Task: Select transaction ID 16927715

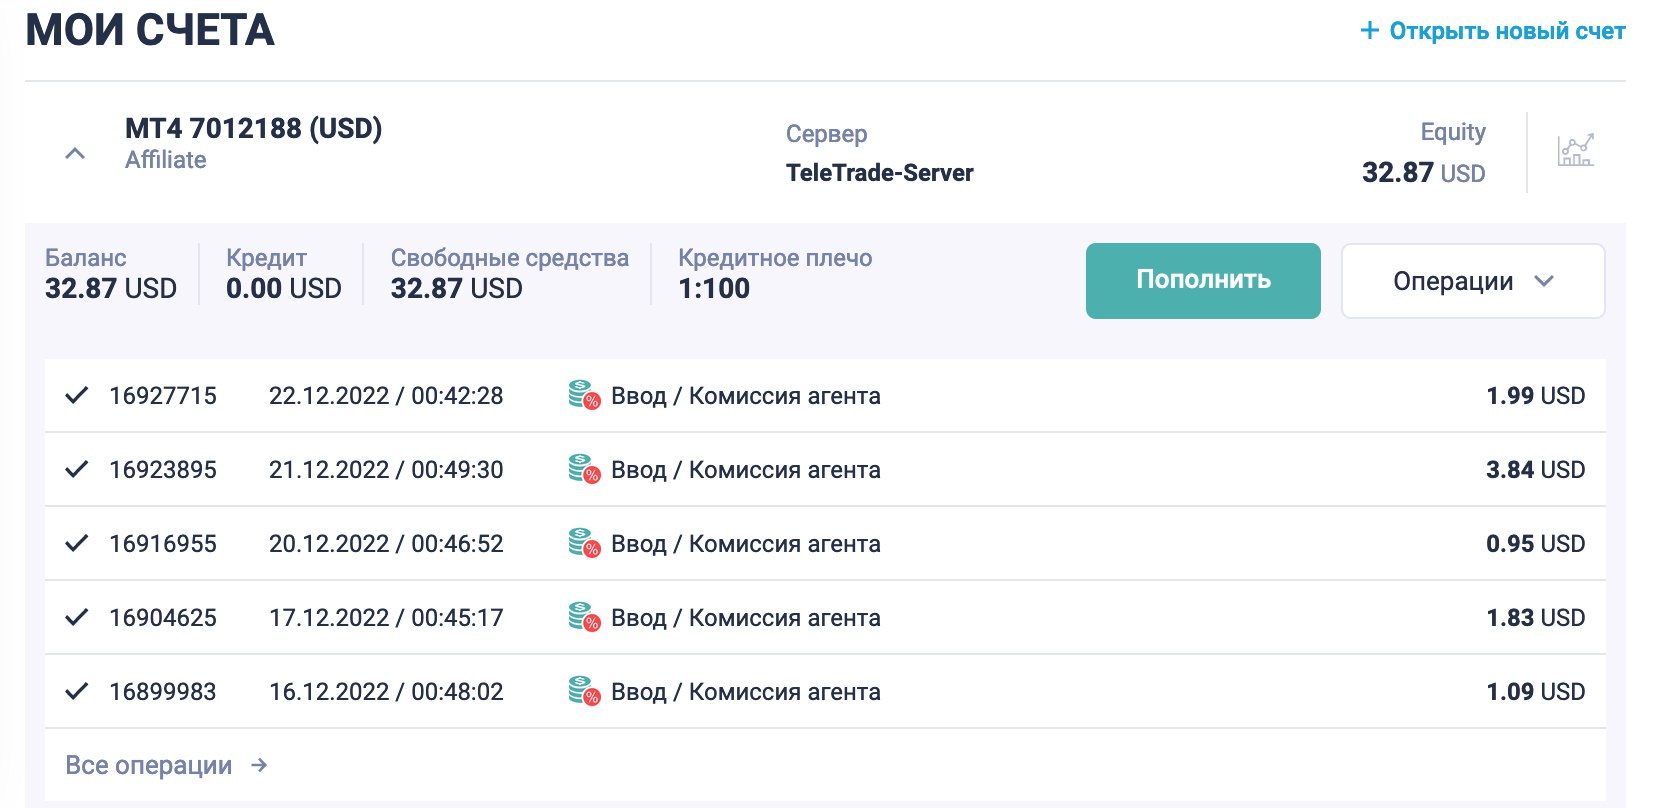Action: click(163, 396)
